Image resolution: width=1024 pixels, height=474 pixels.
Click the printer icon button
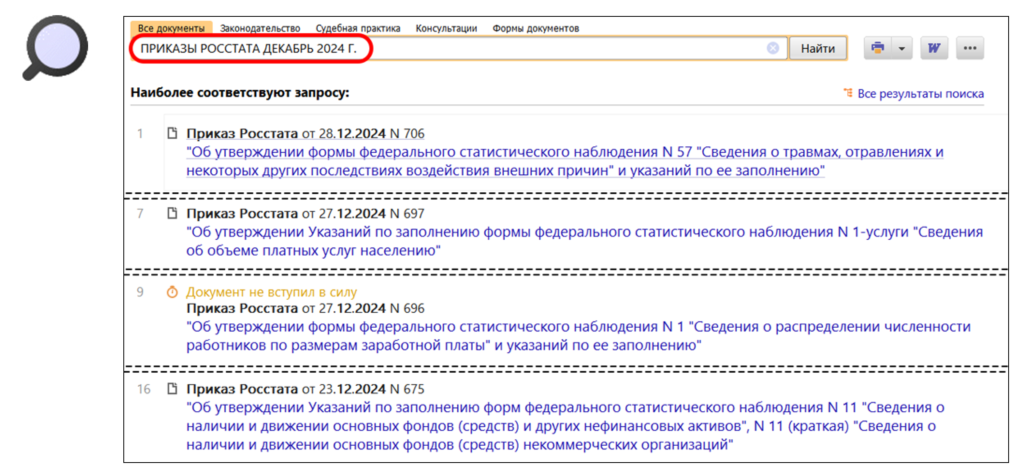pos(878,48)
